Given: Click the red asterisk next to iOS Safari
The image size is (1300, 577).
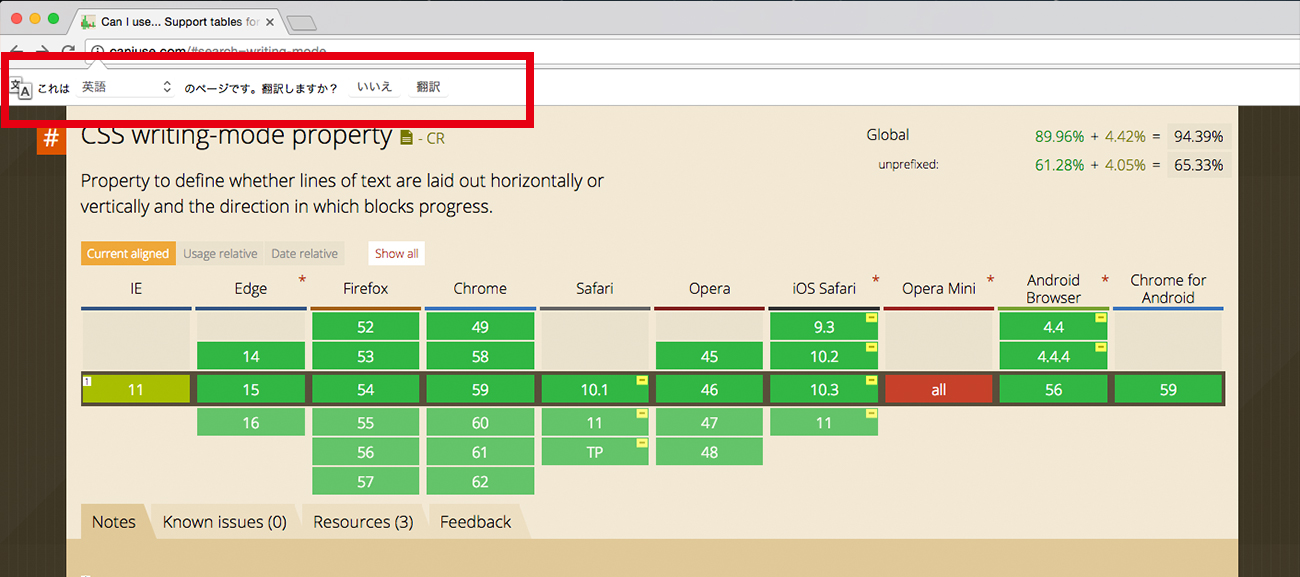Looking at the screenshot, I should point(875,281).
